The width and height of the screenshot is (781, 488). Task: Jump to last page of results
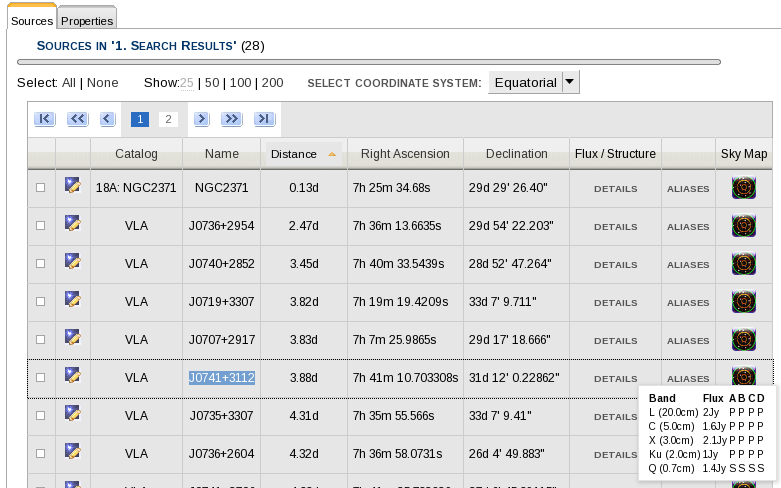coord(264,119)
